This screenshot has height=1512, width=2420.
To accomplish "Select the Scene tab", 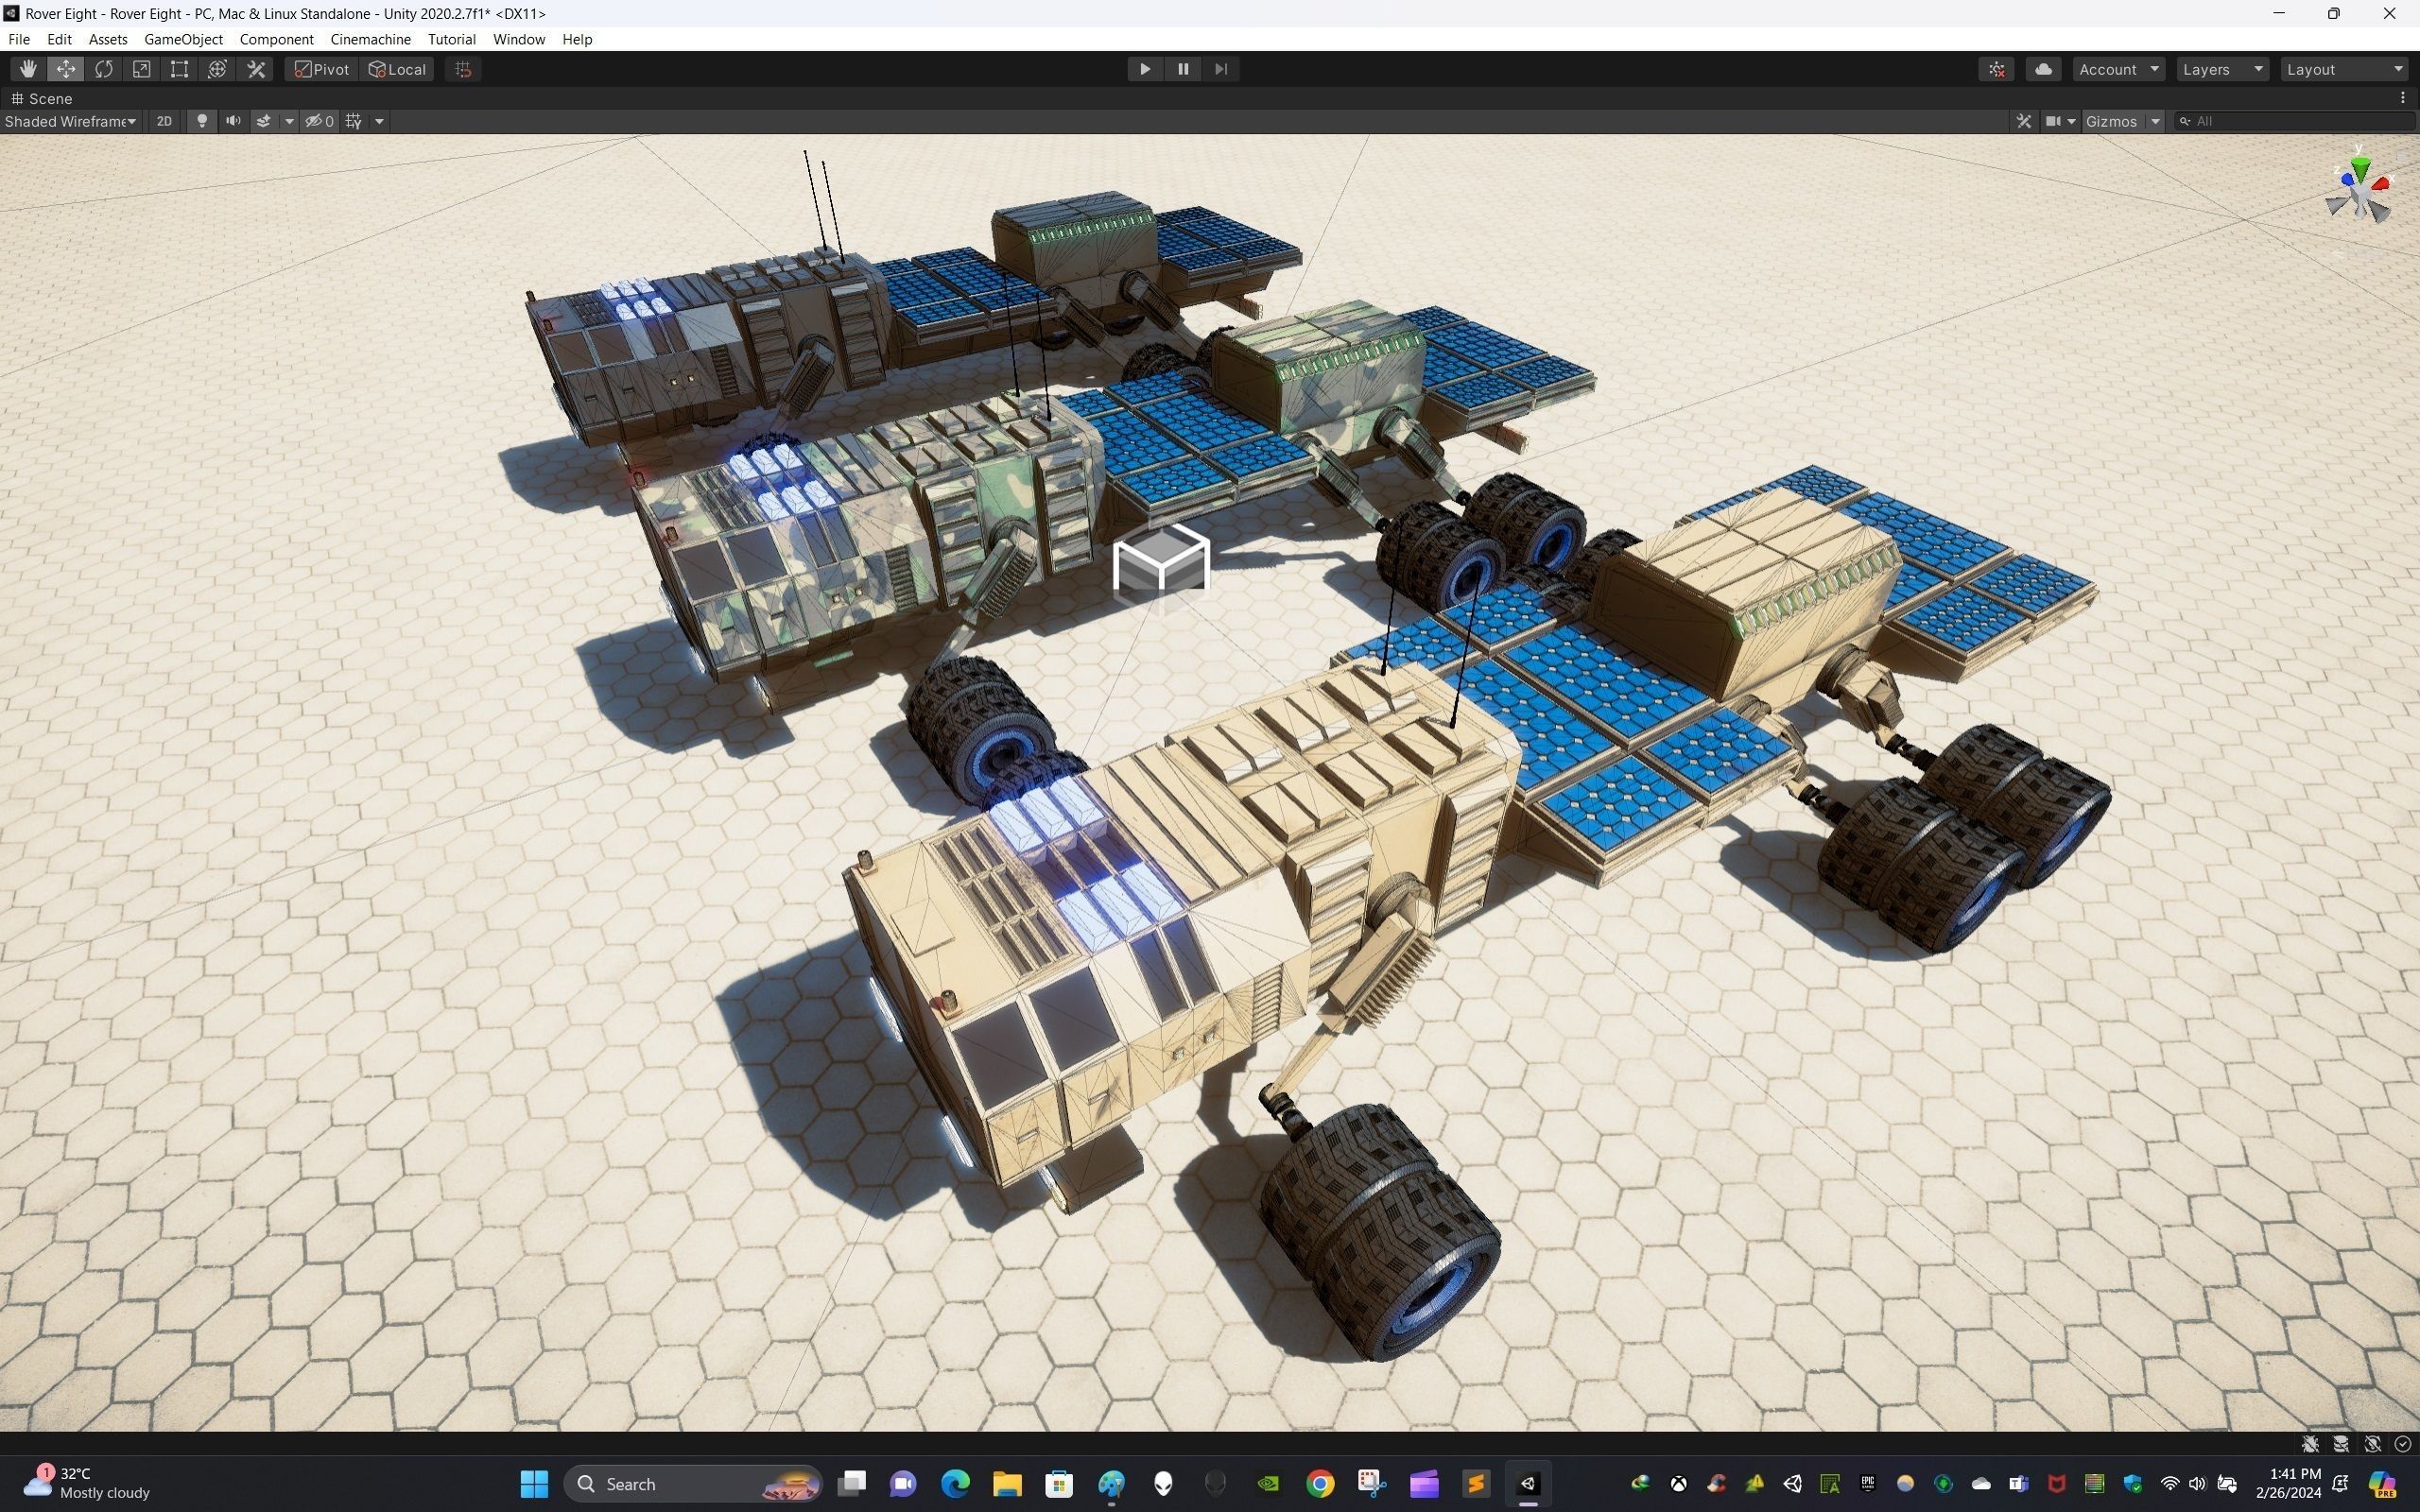I will coord(42,98).
